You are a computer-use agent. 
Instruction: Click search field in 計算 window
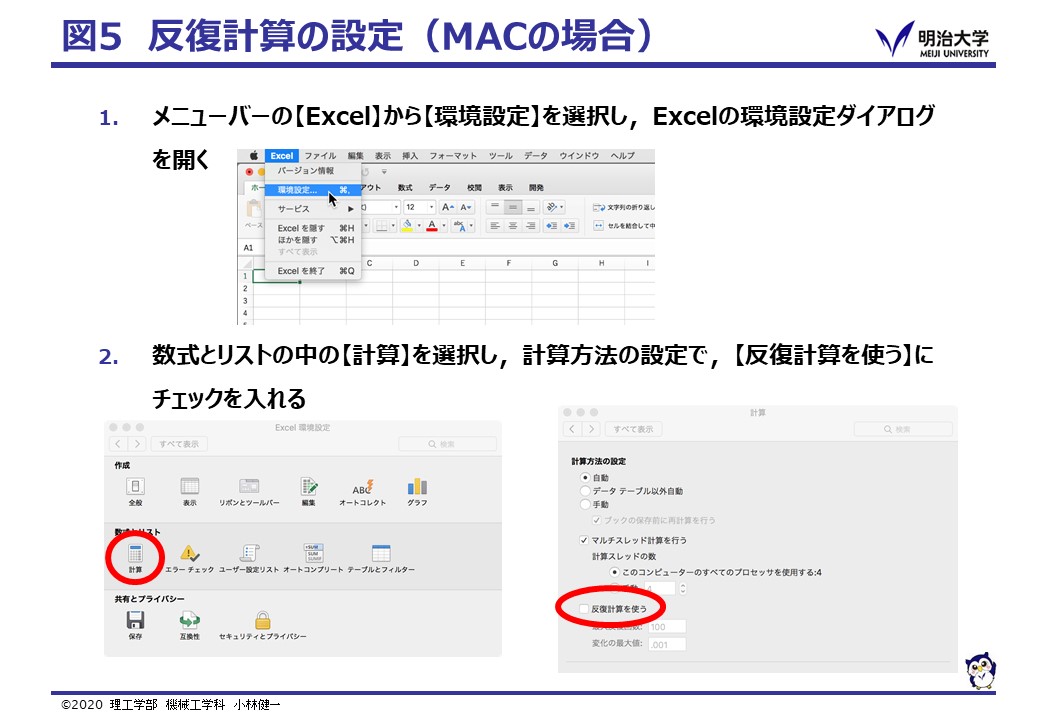click(903, 430)
